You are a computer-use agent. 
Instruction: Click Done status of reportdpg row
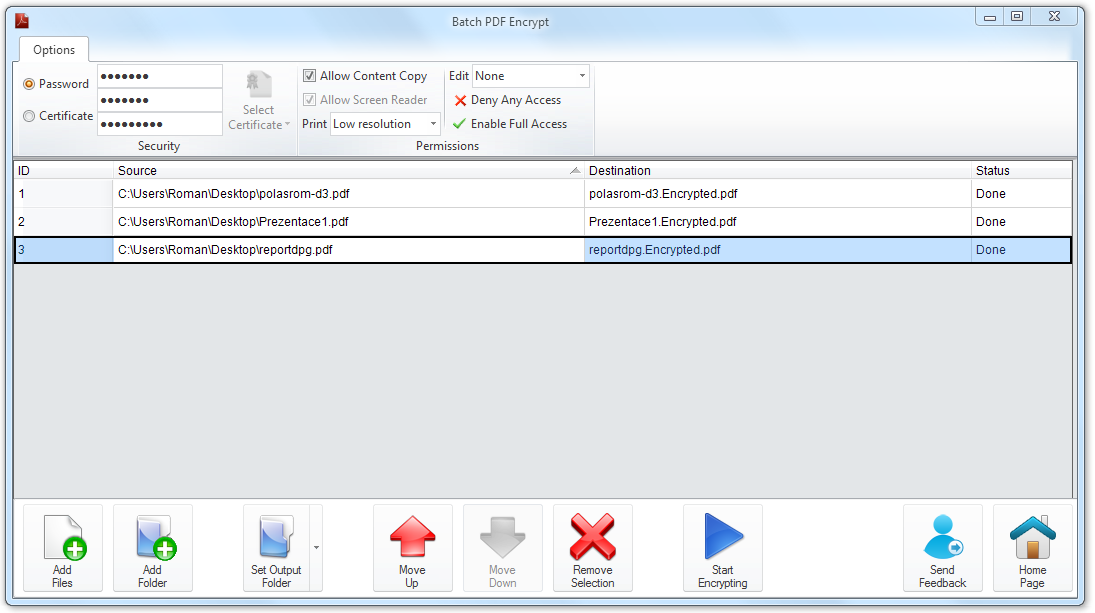tap(1021, 249)
